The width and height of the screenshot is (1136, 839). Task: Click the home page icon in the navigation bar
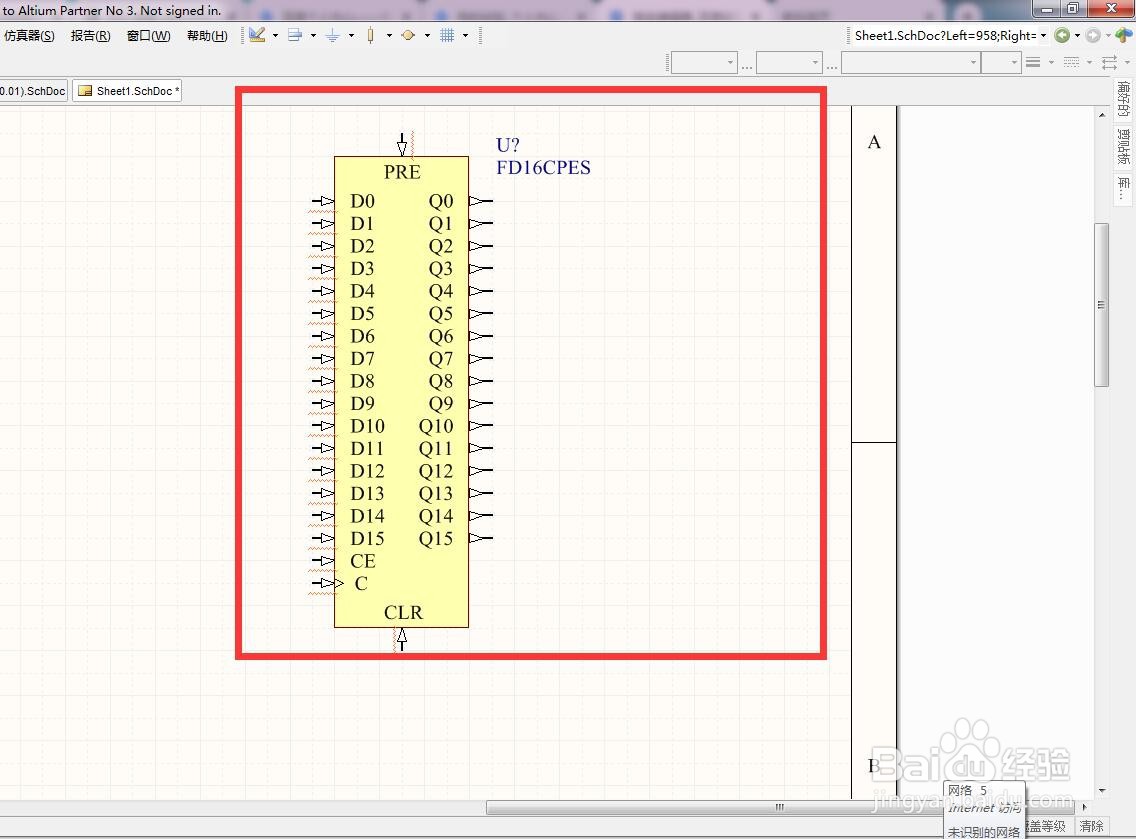(x=1123, y=35)
